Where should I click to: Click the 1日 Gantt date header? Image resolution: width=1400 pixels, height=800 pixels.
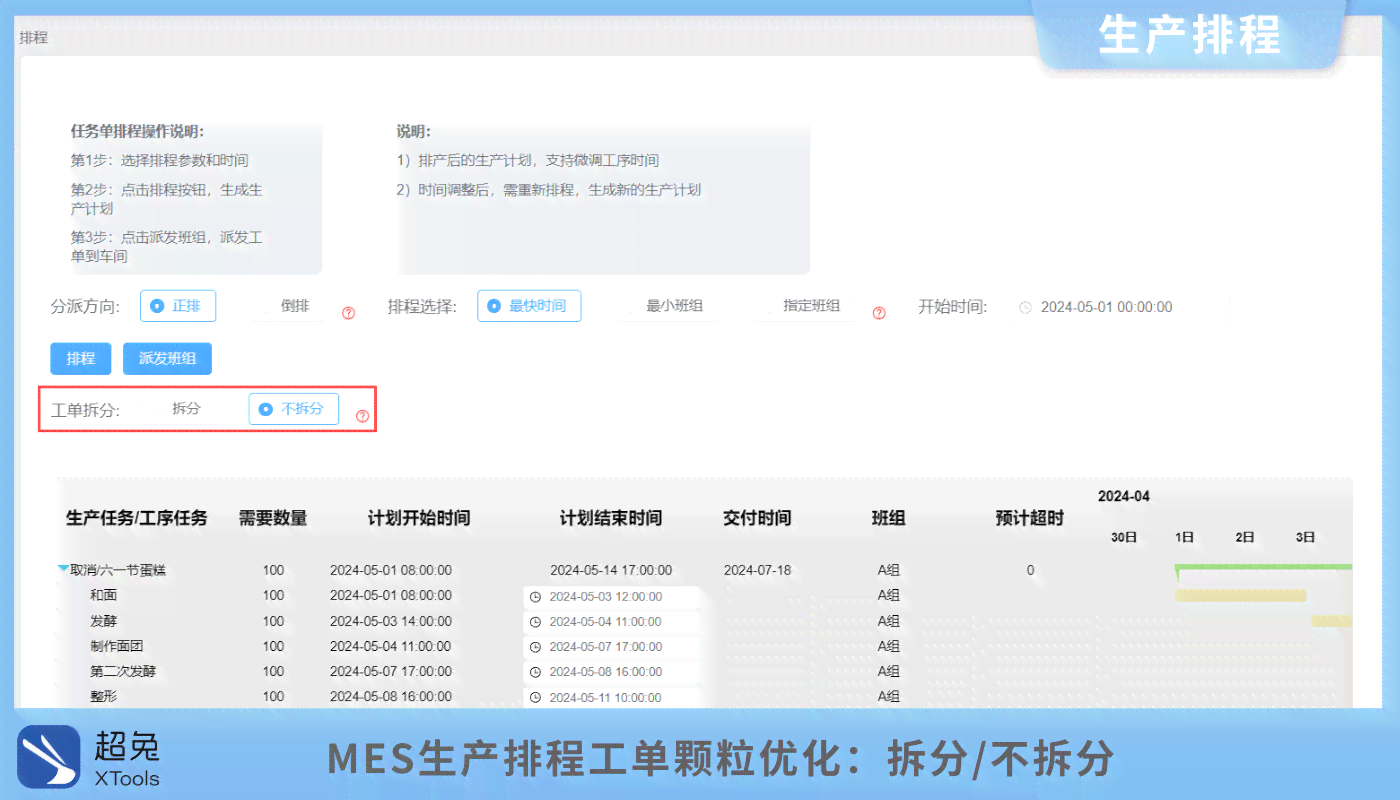pos(1185,537)
